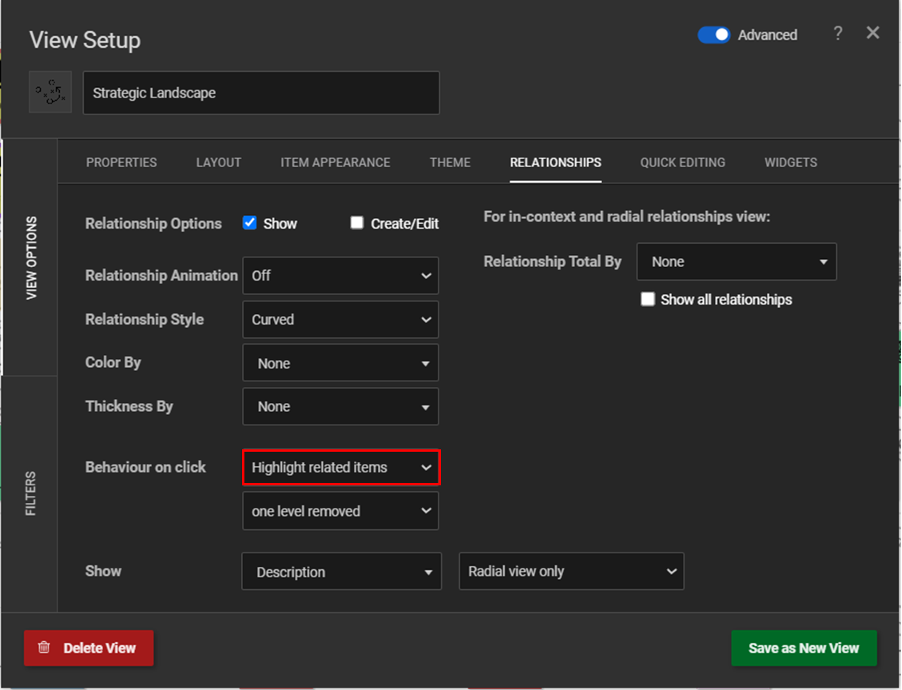Expand the Color By dropdown

tap(341, 363)
